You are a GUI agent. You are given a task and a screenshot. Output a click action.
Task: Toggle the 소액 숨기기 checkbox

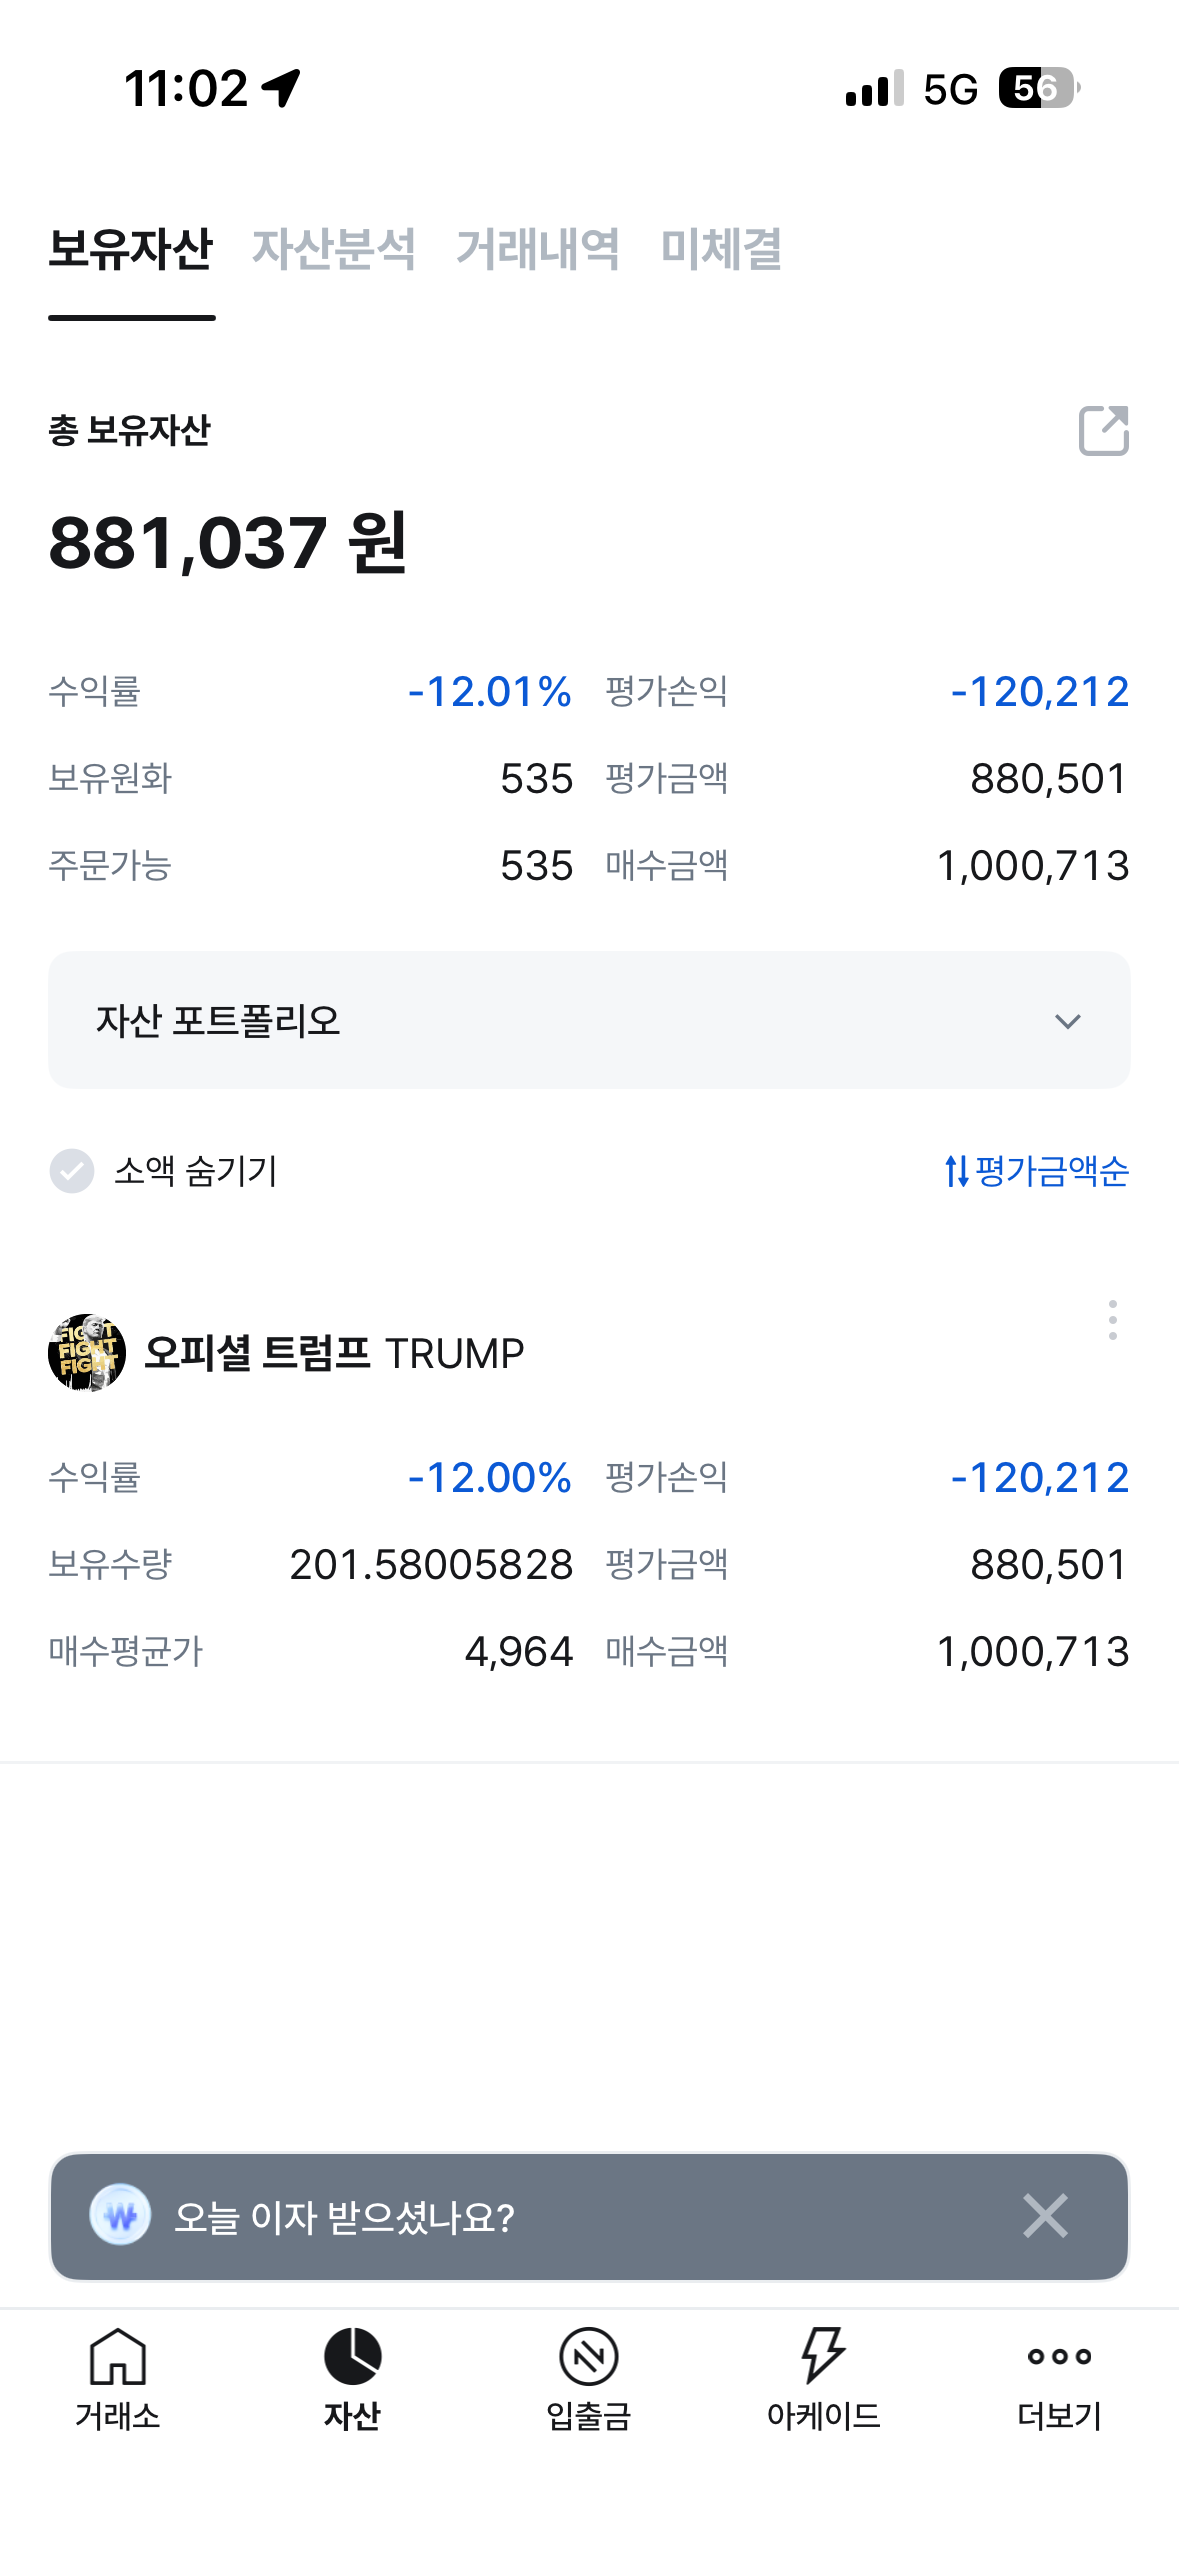click(x=72, y=1171)
